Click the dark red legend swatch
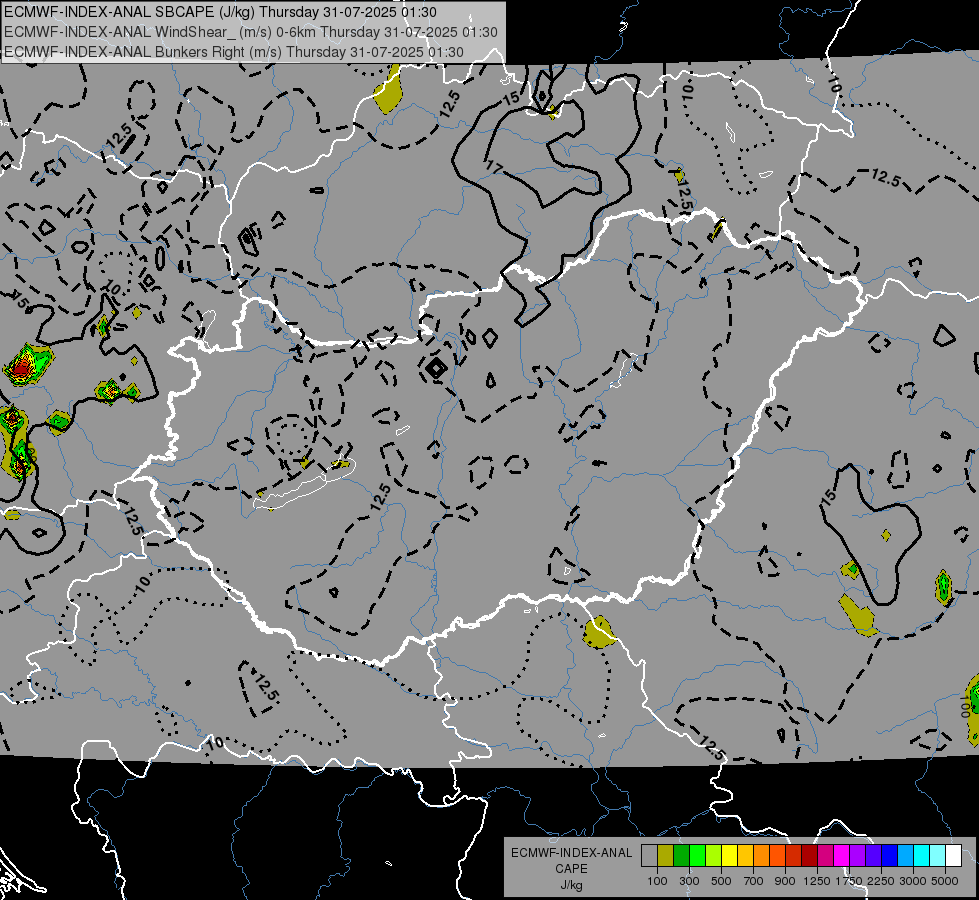The image size is (979, 900). coord(809,856)
